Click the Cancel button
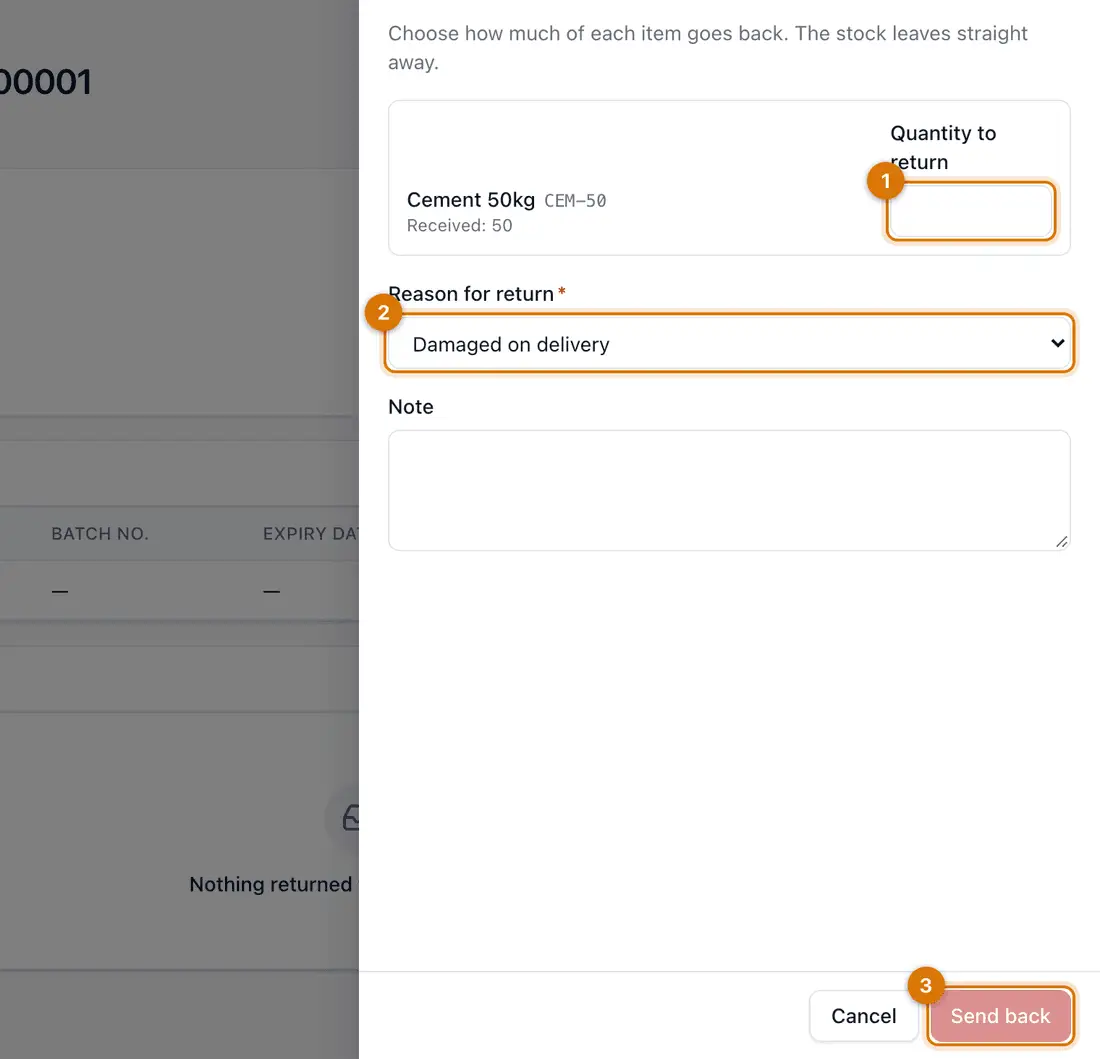 [864, 1016]
